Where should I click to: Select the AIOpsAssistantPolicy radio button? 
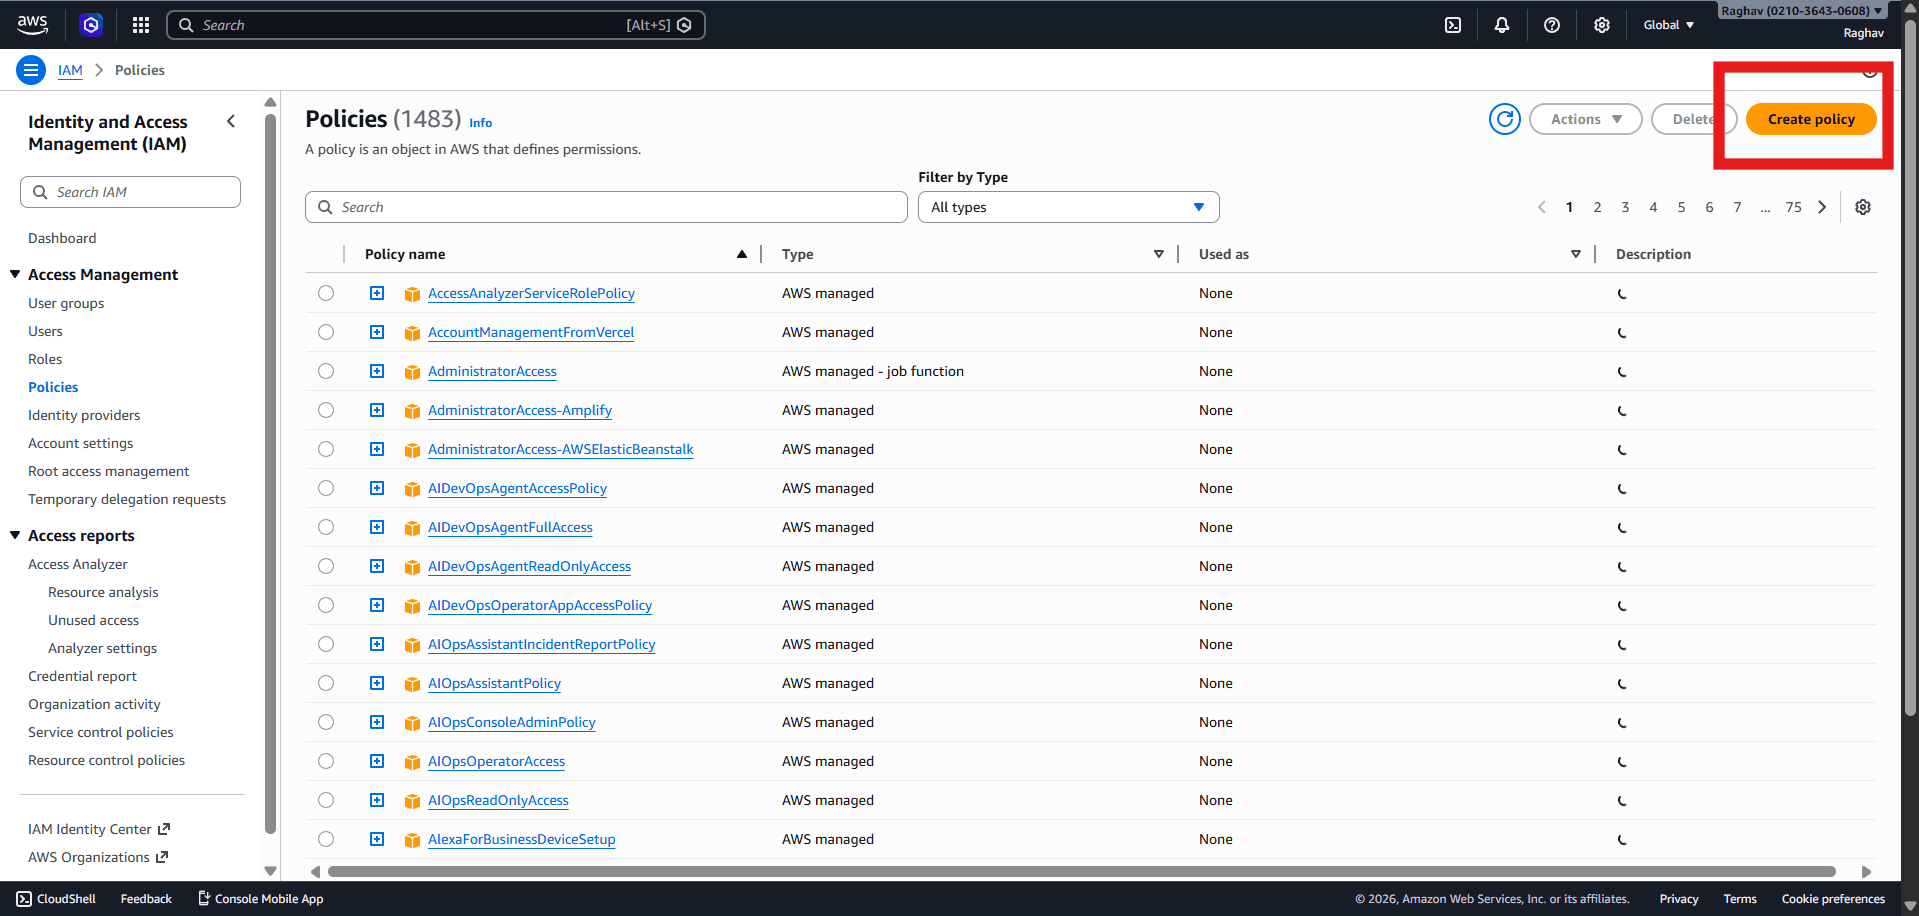click(x=326, y=683)
